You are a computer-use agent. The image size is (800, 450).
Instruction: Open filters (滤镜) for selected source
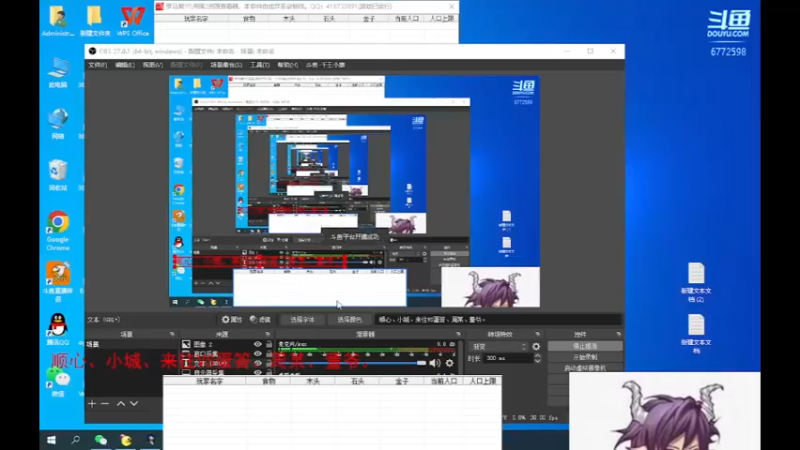point(260,319)
